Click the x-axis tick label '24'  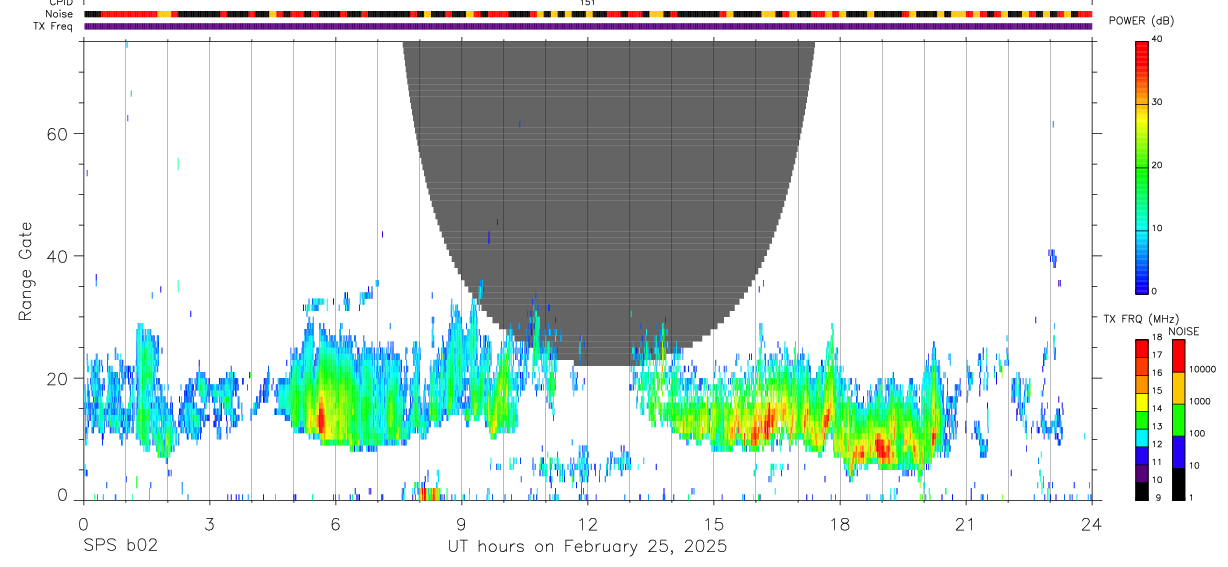coord(1091,524)
